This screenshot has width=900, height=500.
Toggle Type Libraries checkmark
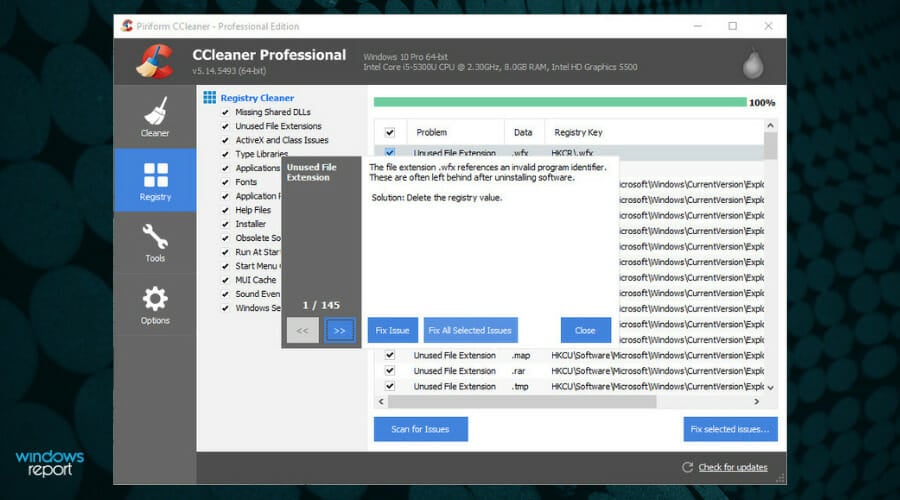pos(225,154)
